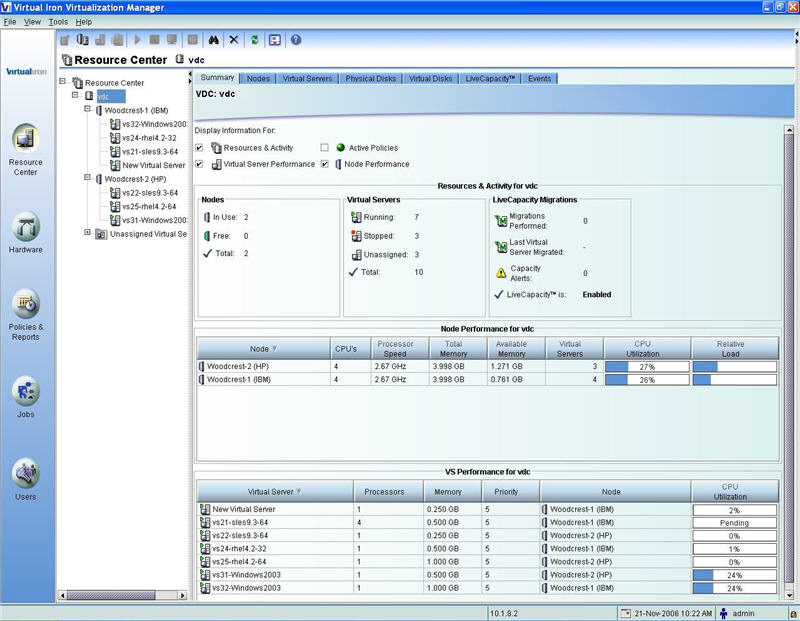
Task: Click the Resource Center title icon
Action: tap(67, 60)
